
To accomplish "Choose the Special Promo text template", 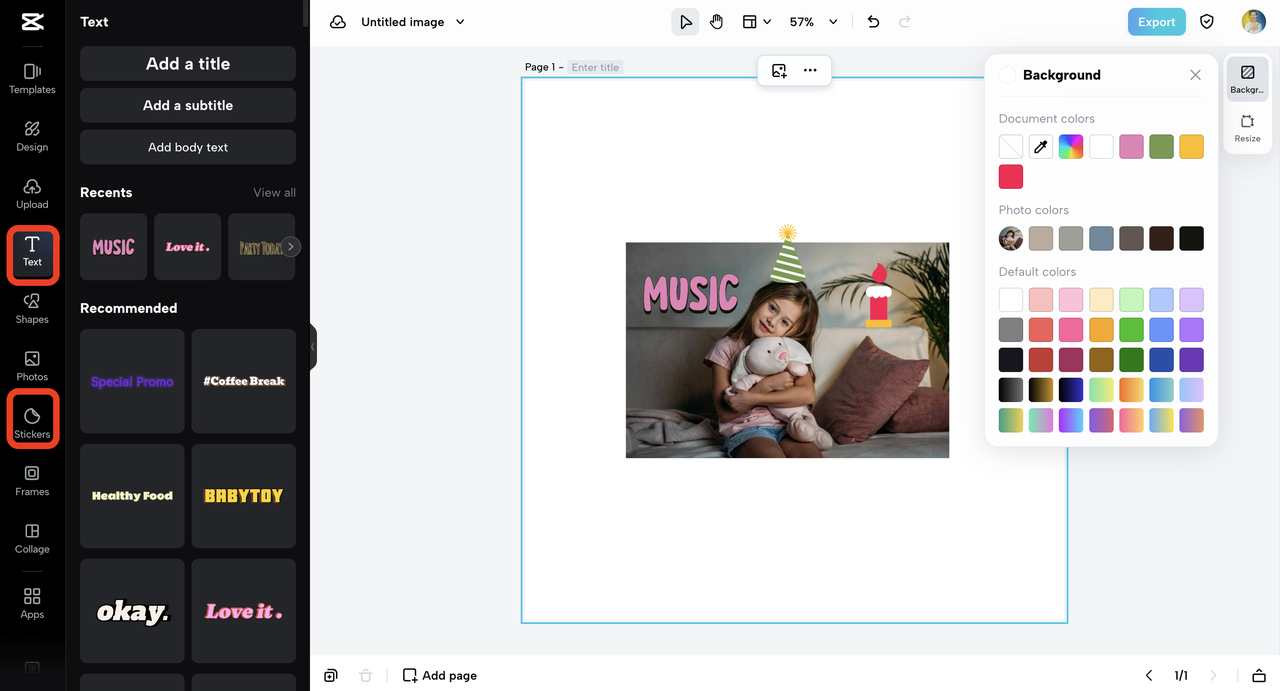I will click(132, 381).
